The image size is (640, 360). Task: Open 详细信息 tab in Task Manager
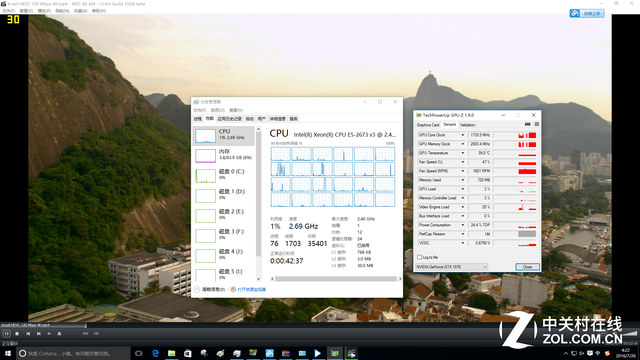[278, 119]
